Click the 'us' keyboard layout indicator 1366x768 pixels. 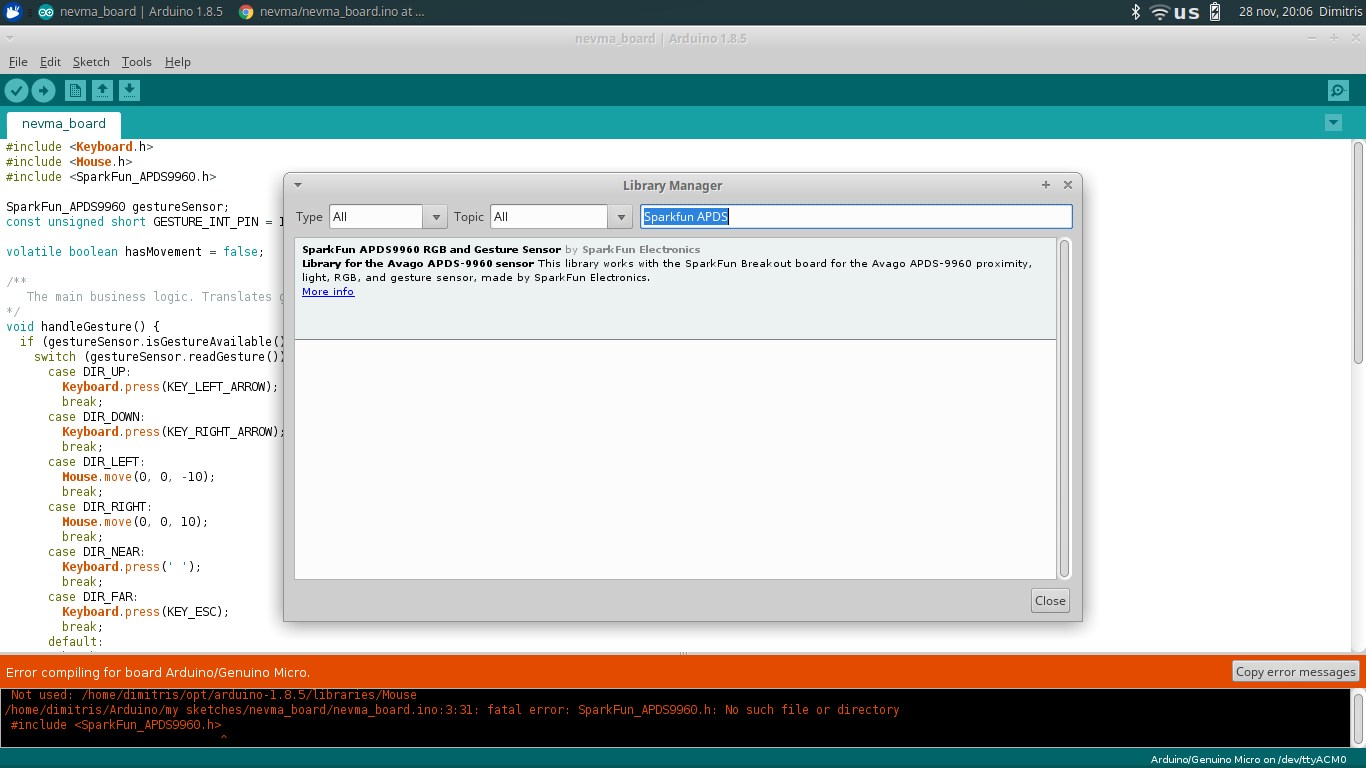point(1187,12)
